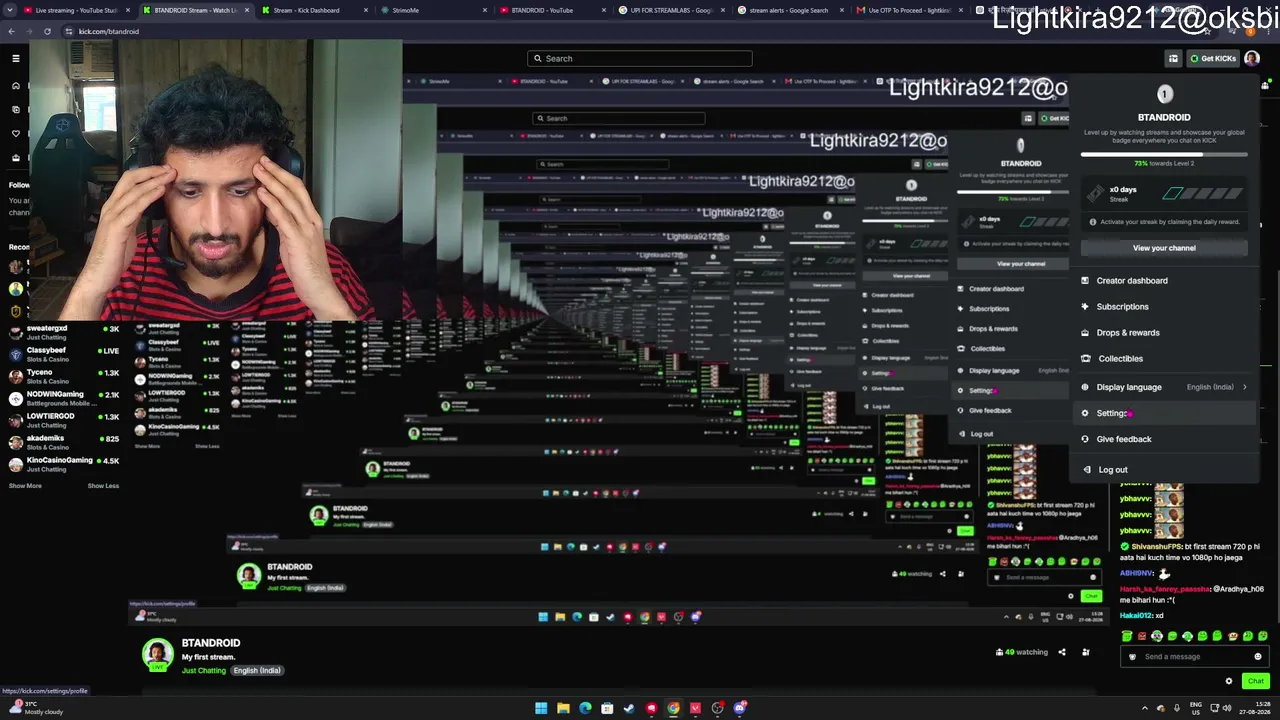The height and width of the screenshot is (720, 1280).
Task: Open BTANDROID channel avatar below stream
Action: coord(157,655)
